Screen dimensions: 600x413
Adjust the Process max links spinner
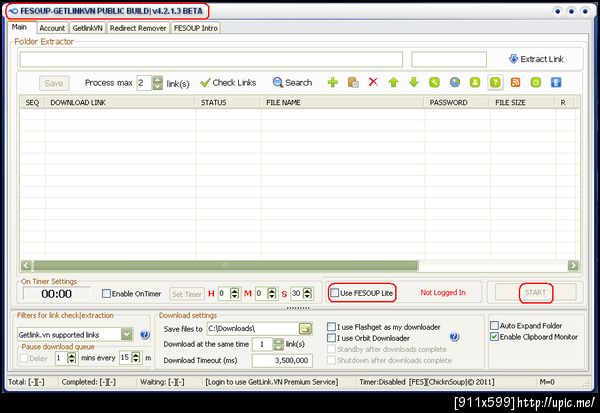point(157,83)
